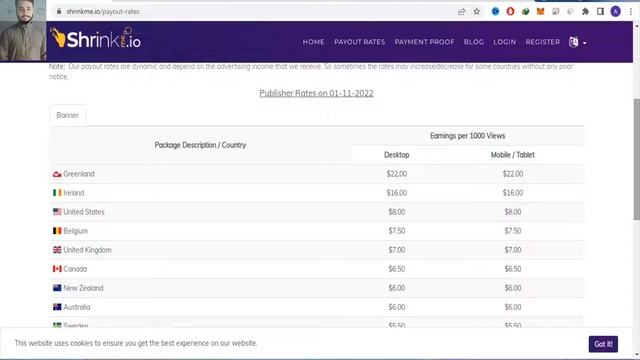Open PAYMENT PROOF page
Screen dimensions: 640x360
[424, 42]
